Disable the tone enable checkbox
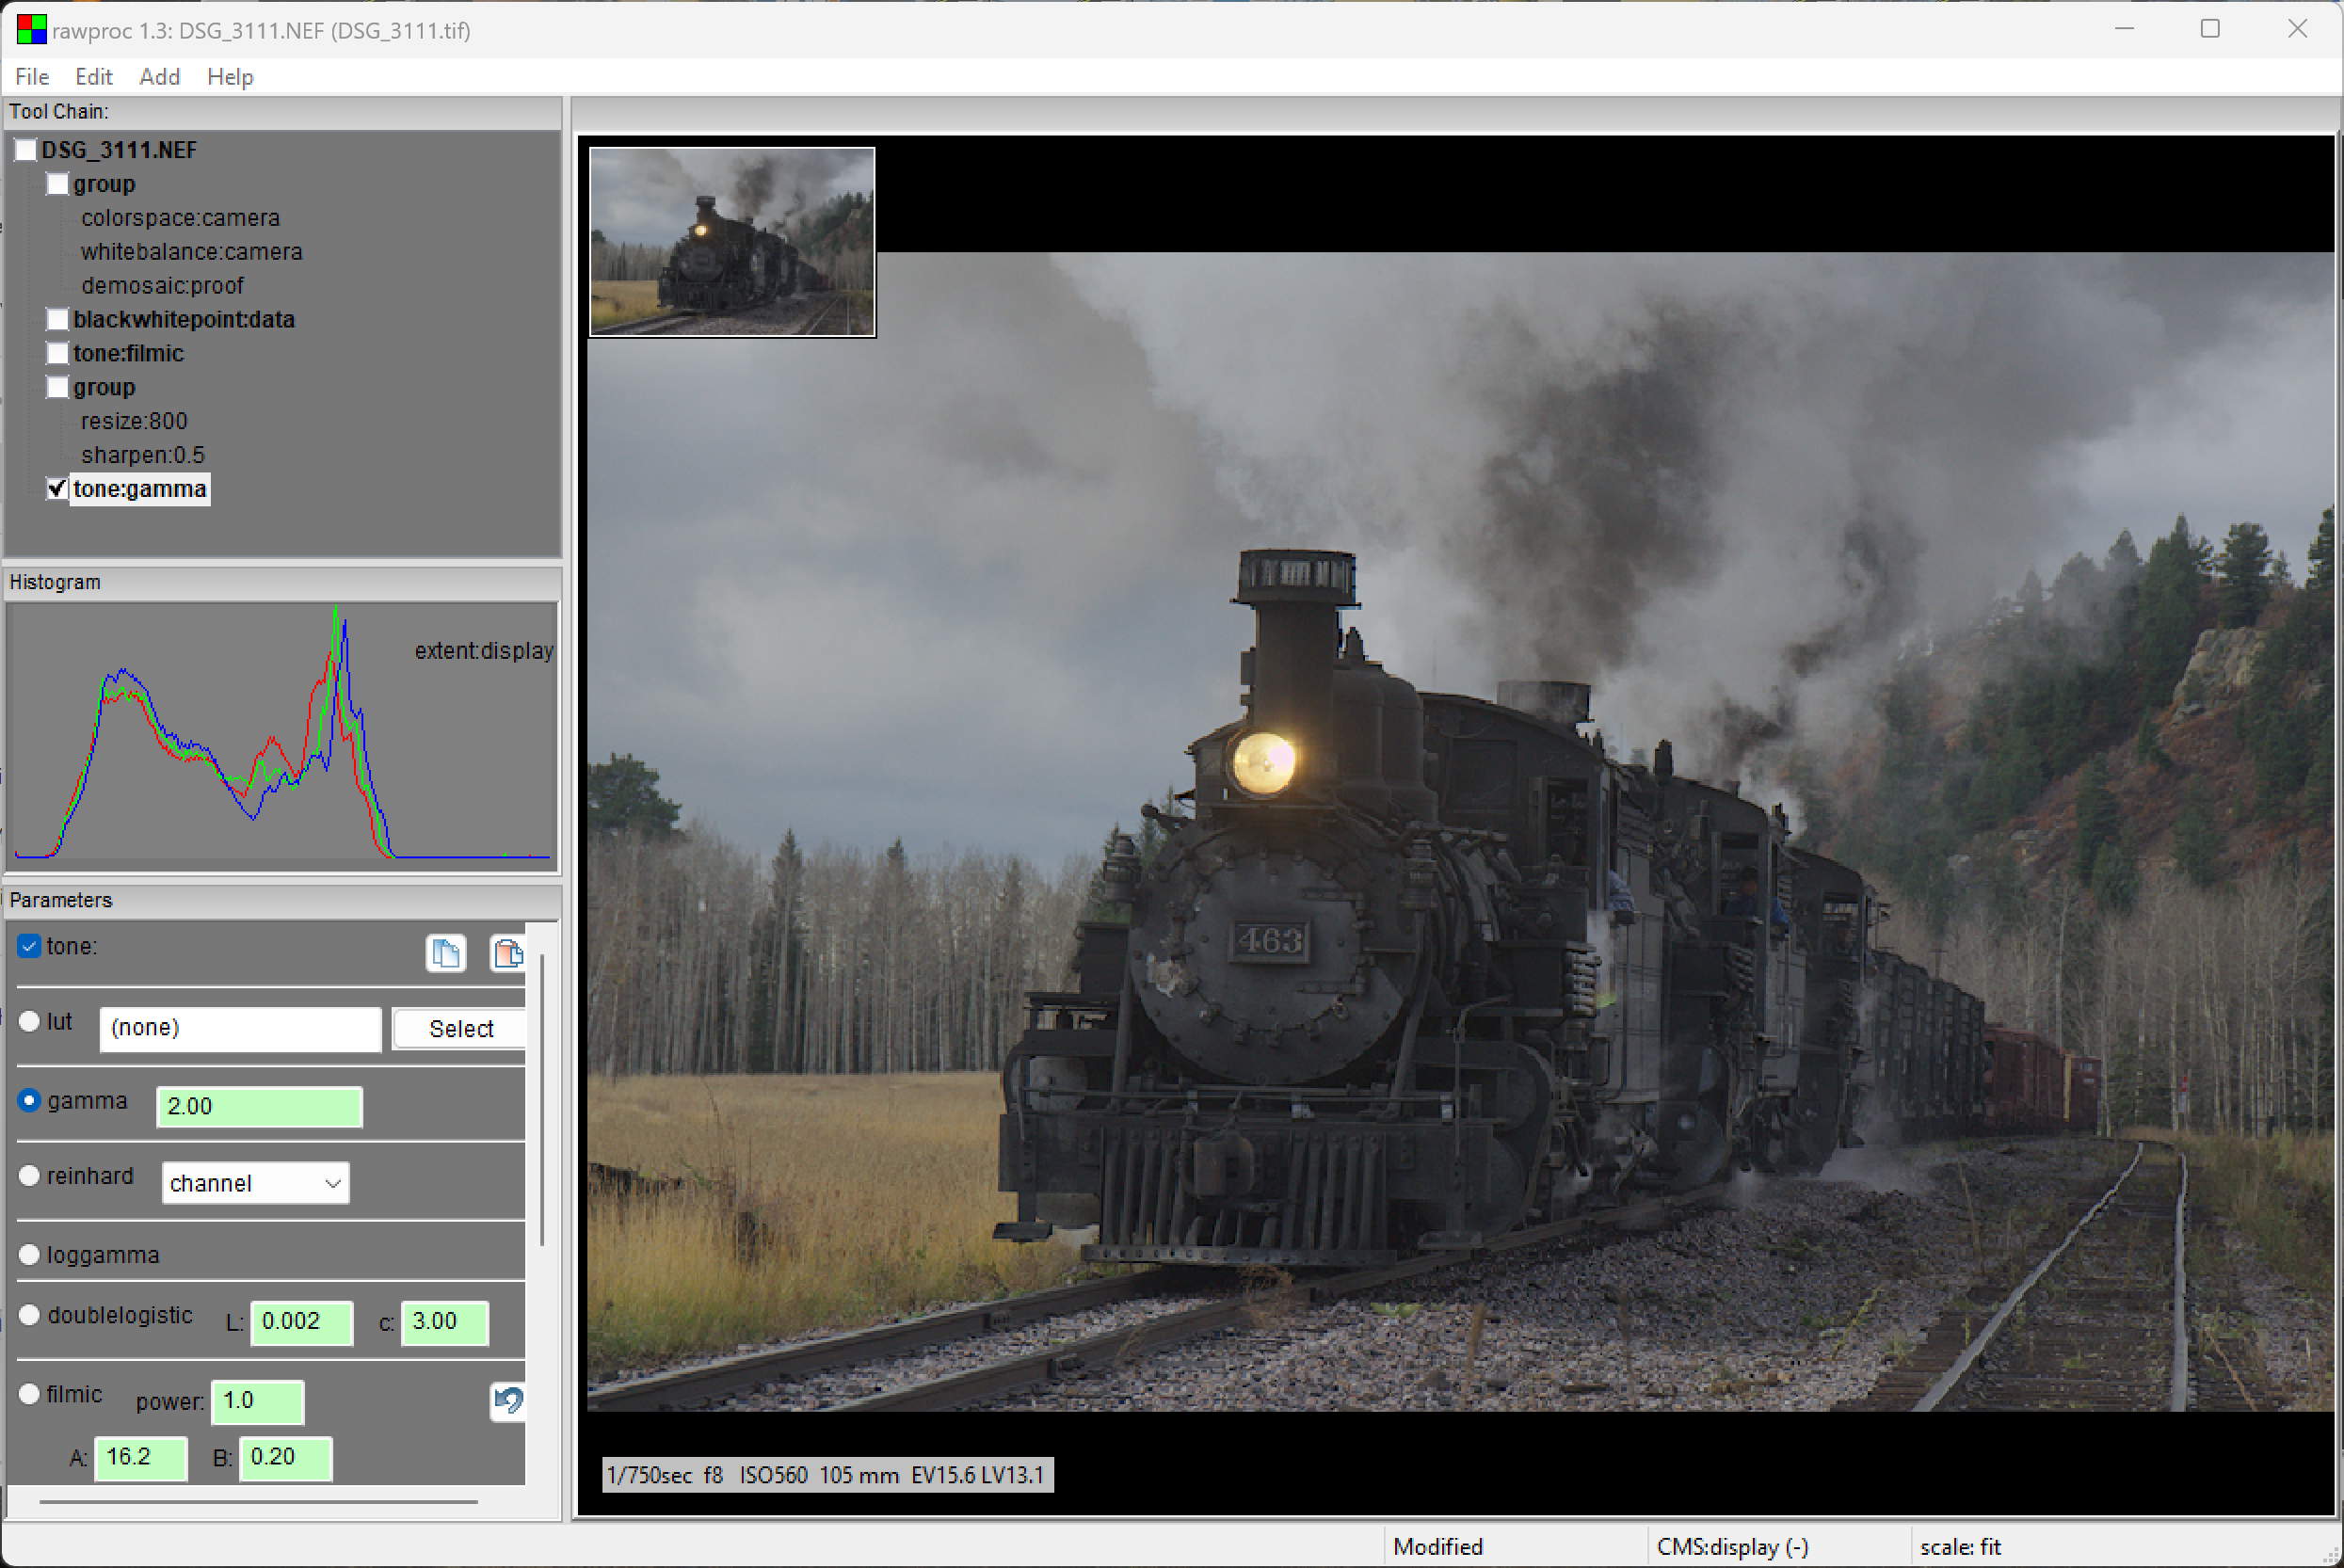The image size is (2344, 1568). tap(29, 946)
